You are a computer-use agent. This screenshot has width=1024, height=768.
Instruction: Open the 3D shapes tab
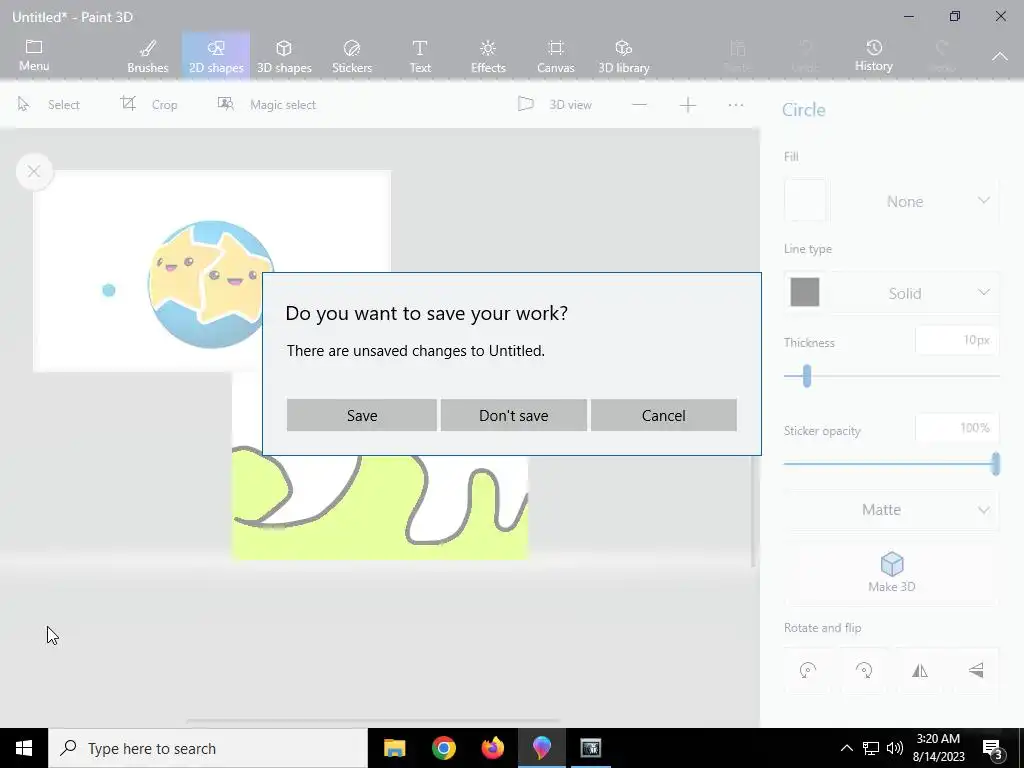[284, 56]
